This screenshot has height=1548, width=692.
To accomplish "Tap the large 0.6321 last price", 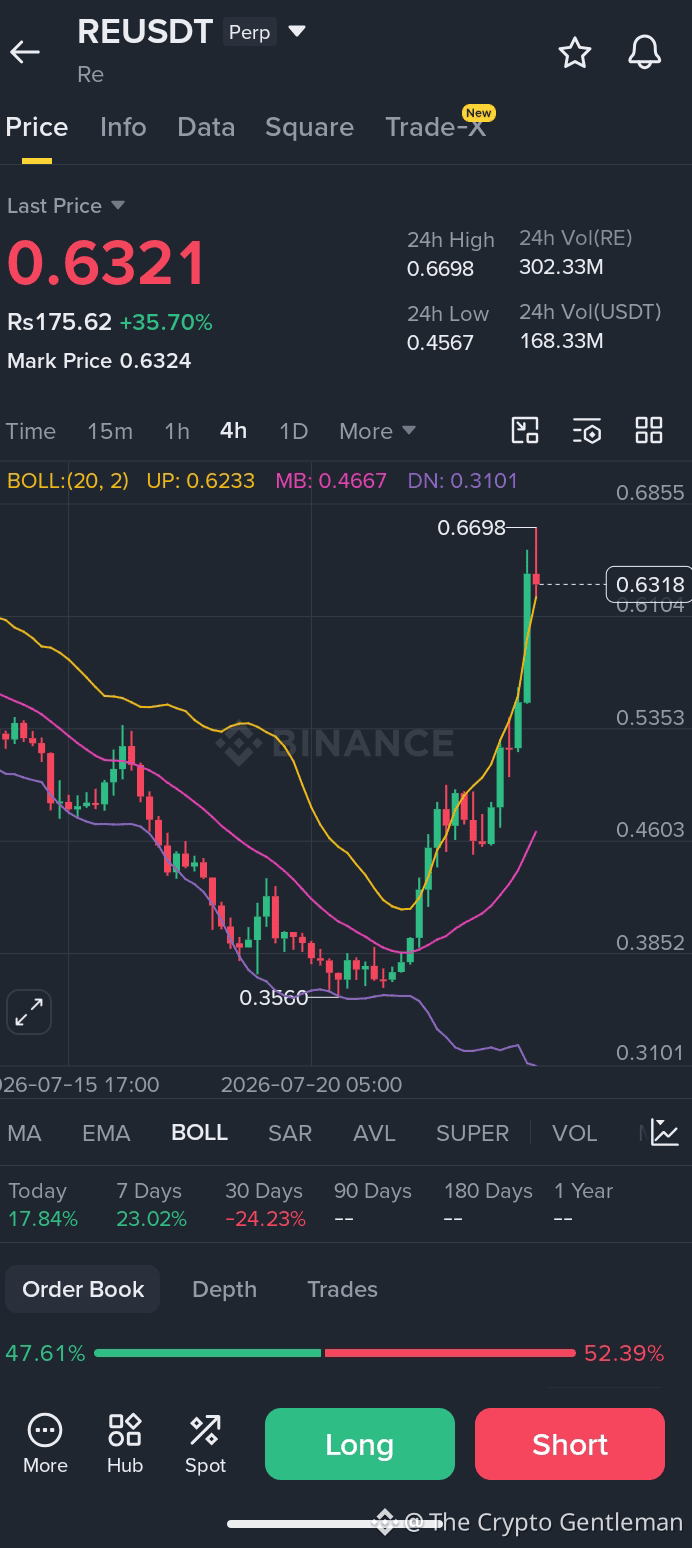I will (106, 263).
